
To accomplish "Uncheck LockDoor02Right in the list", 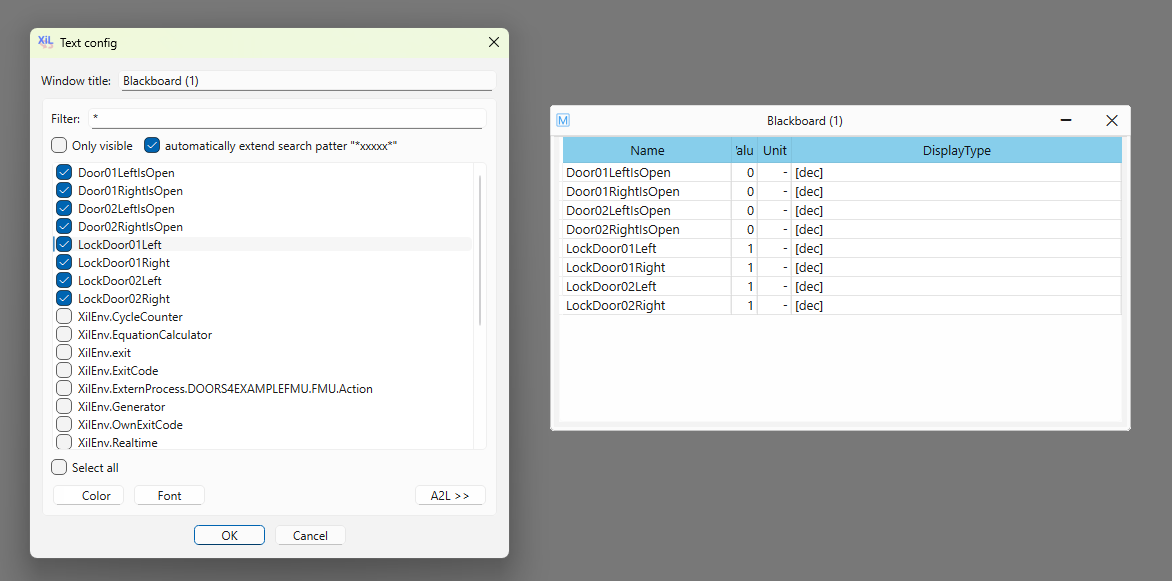I will click(64, 299).
